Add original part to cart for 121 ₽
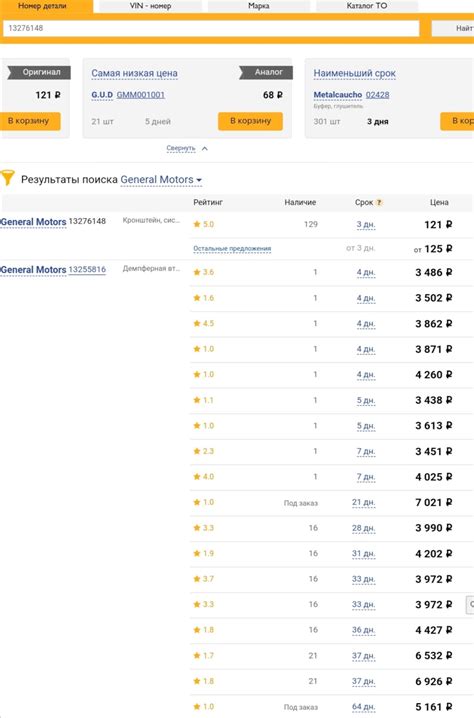This screenshot has height=718, width=474. coord(28,121)
